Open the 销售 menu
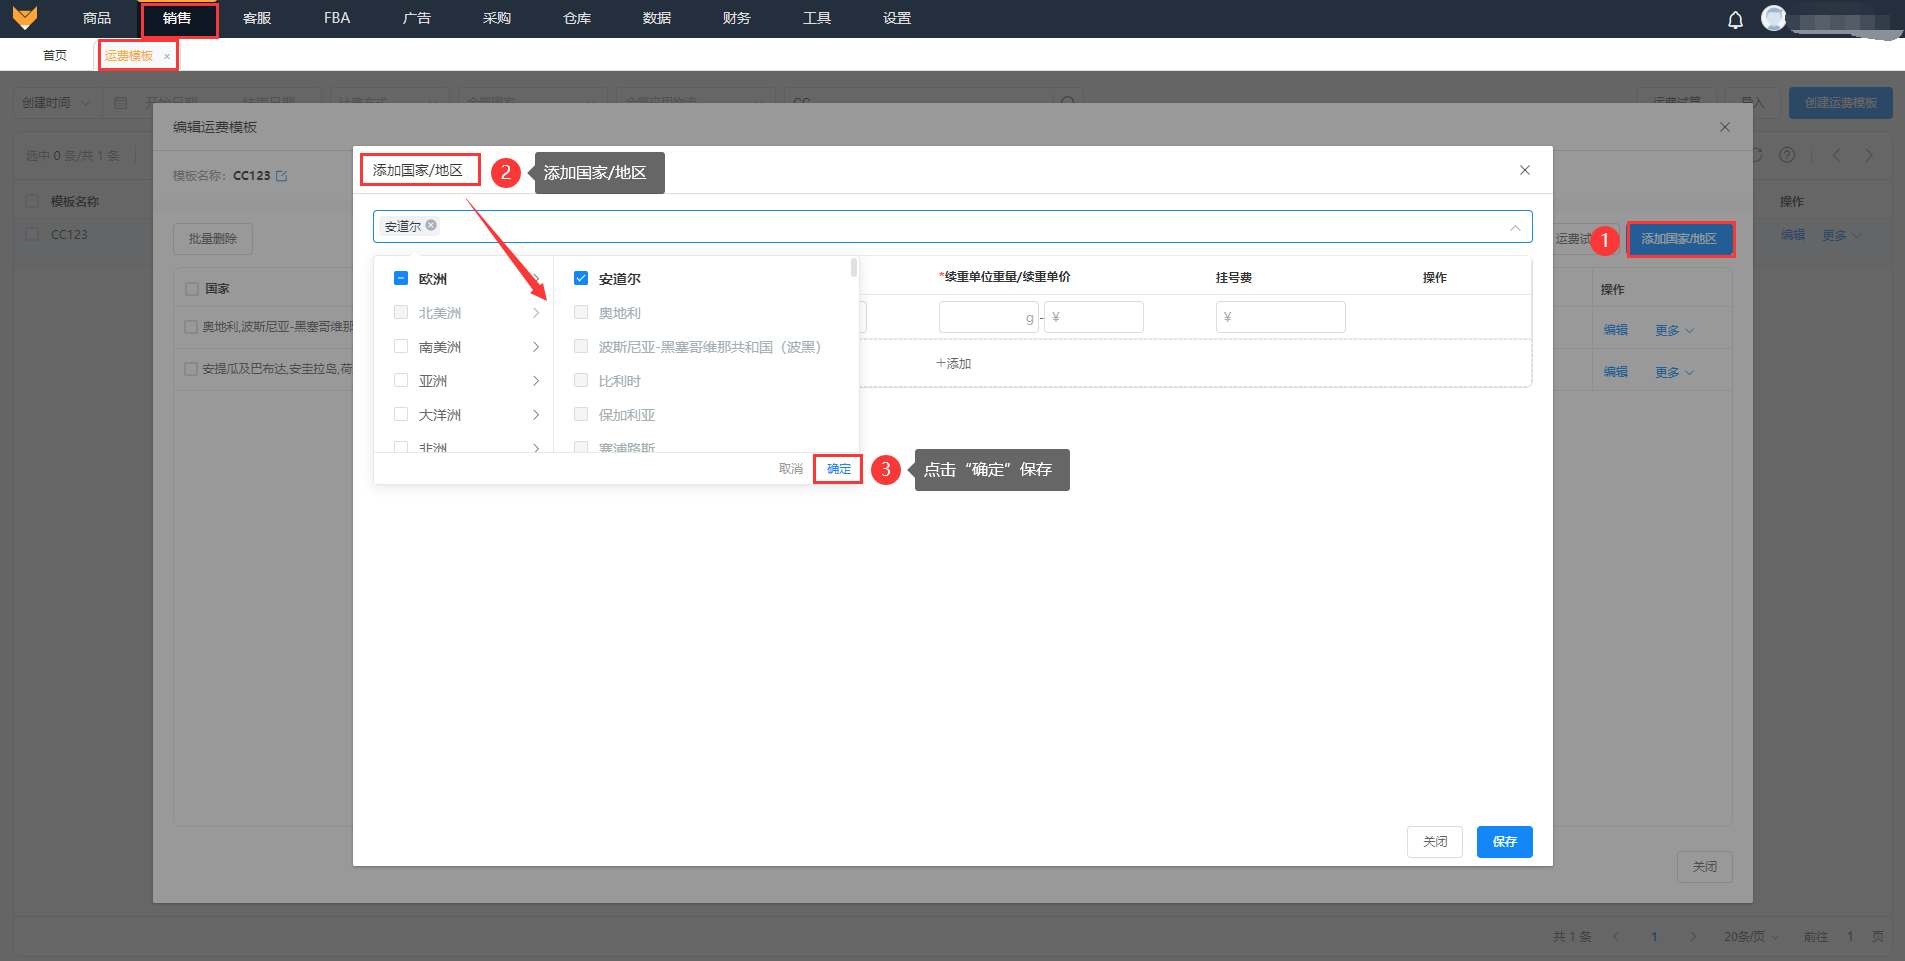 tap(177, 18)
